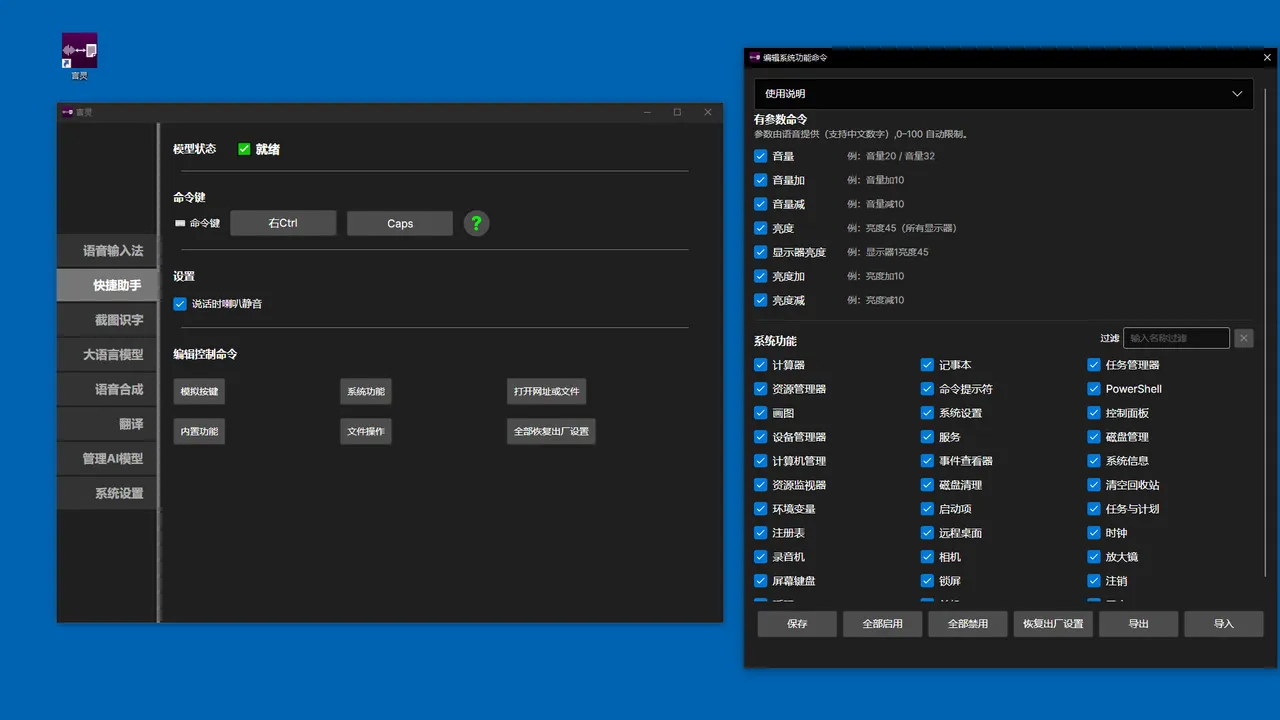Click the 打开网址或文件 button
Viewport: 1280px width, 720px height.
point(546,391)
